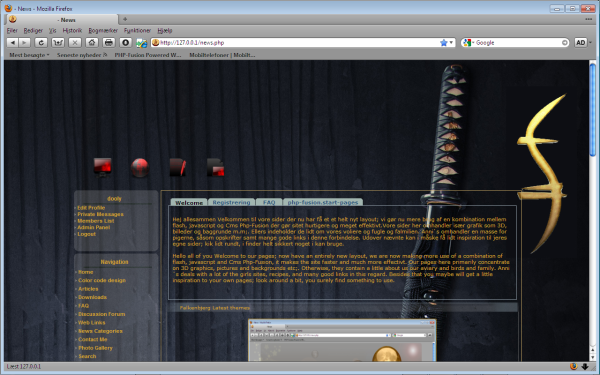The image size is (600, 375).
Task: Click the Print icon in the toolbar
Action: 109,43
